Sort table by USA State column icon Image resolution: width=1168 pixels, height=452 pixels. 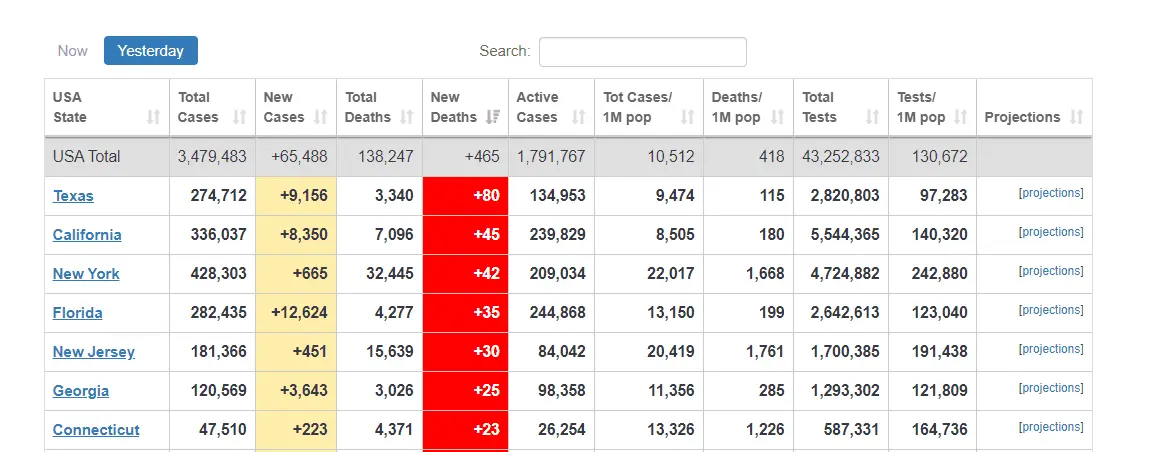[x=153, y=117]
